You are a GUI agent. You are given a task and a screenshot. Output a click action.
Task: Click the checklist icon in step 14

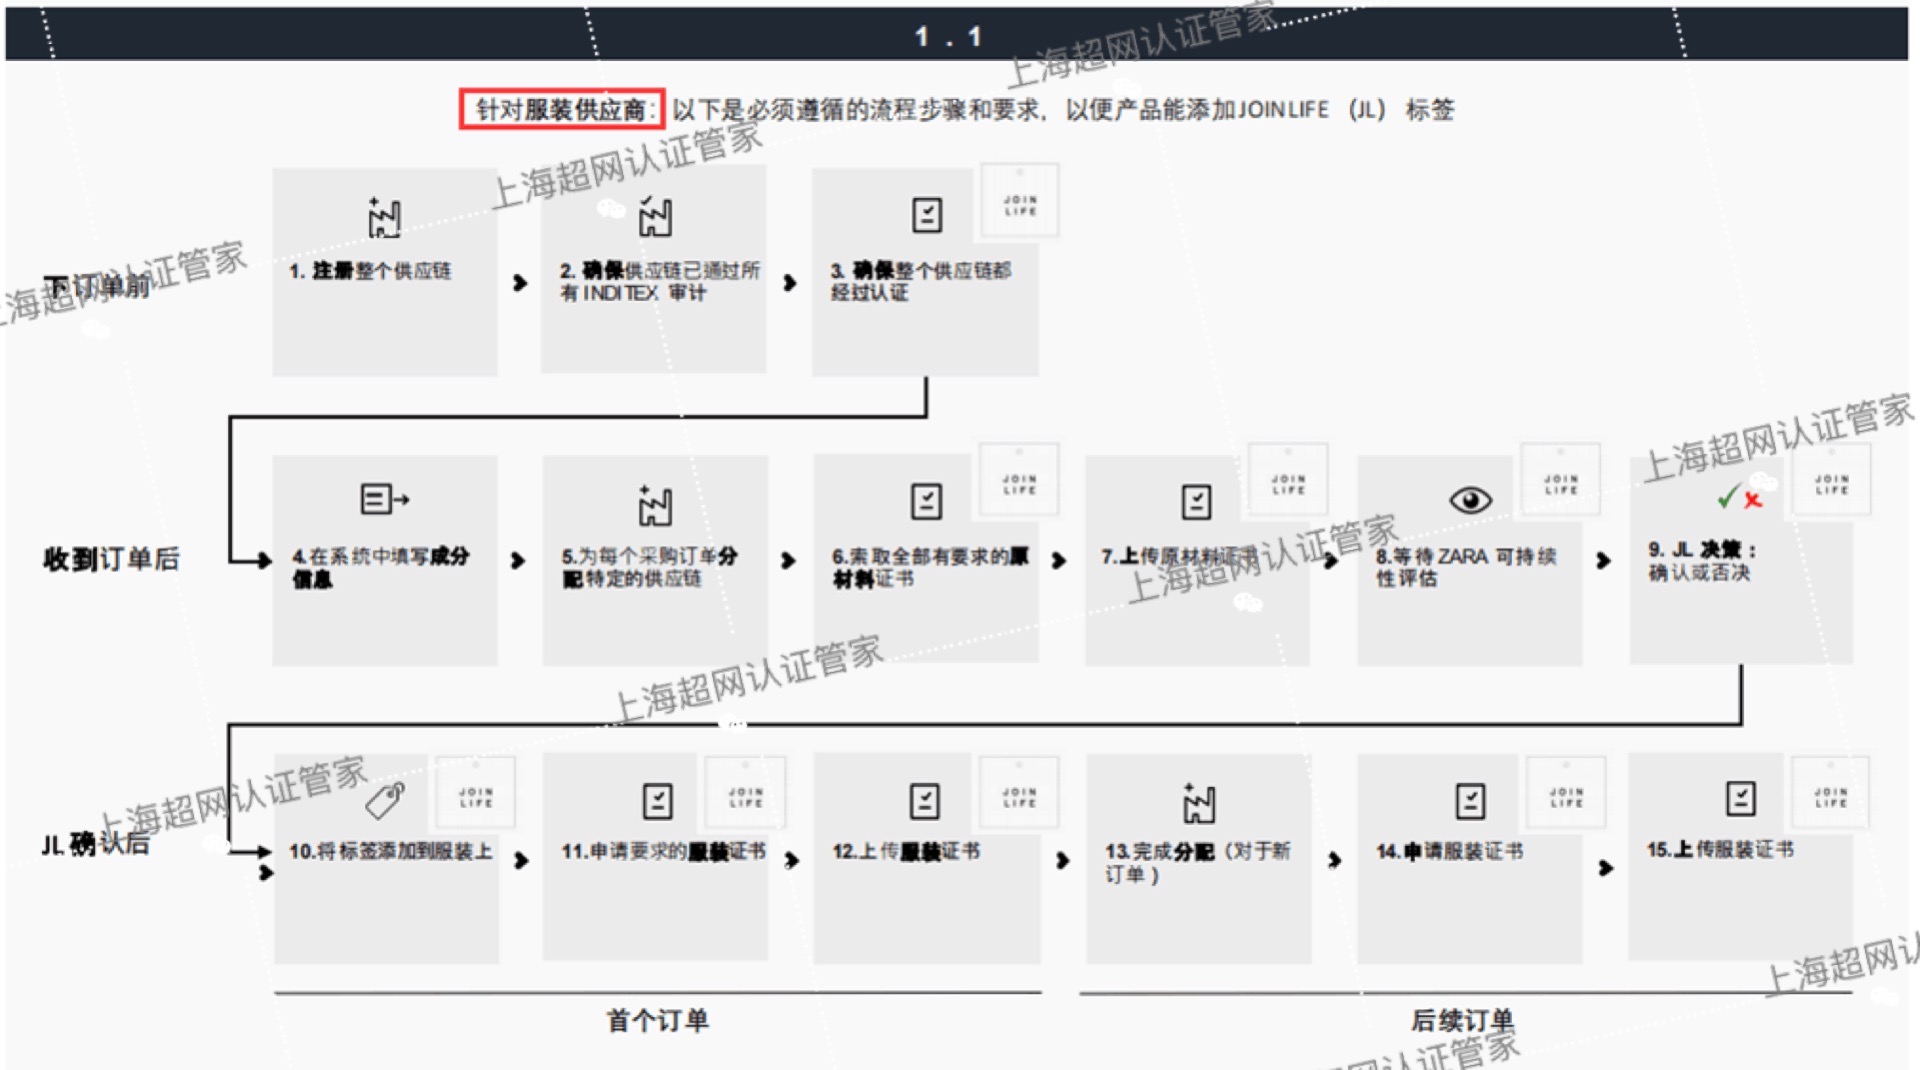click(1470, 800)
